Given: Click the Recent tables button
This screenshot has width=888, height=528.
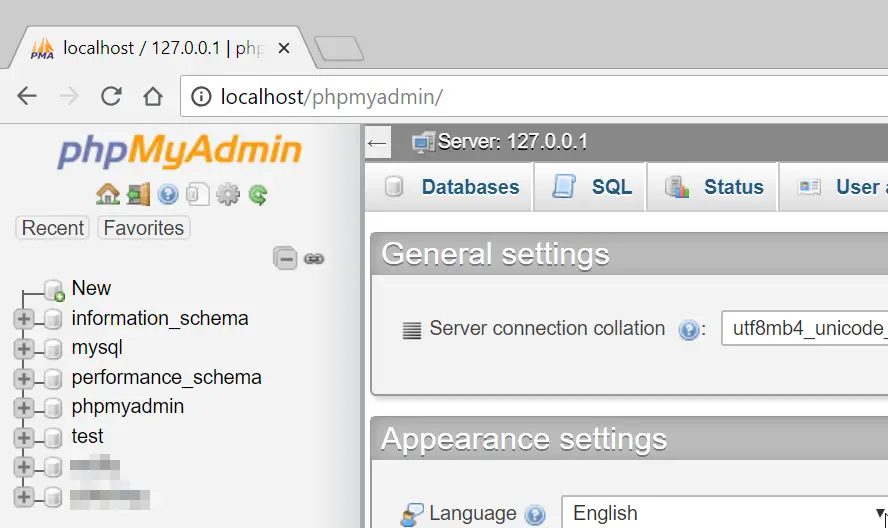Looking at the screenshot, I should click(53, 228).
